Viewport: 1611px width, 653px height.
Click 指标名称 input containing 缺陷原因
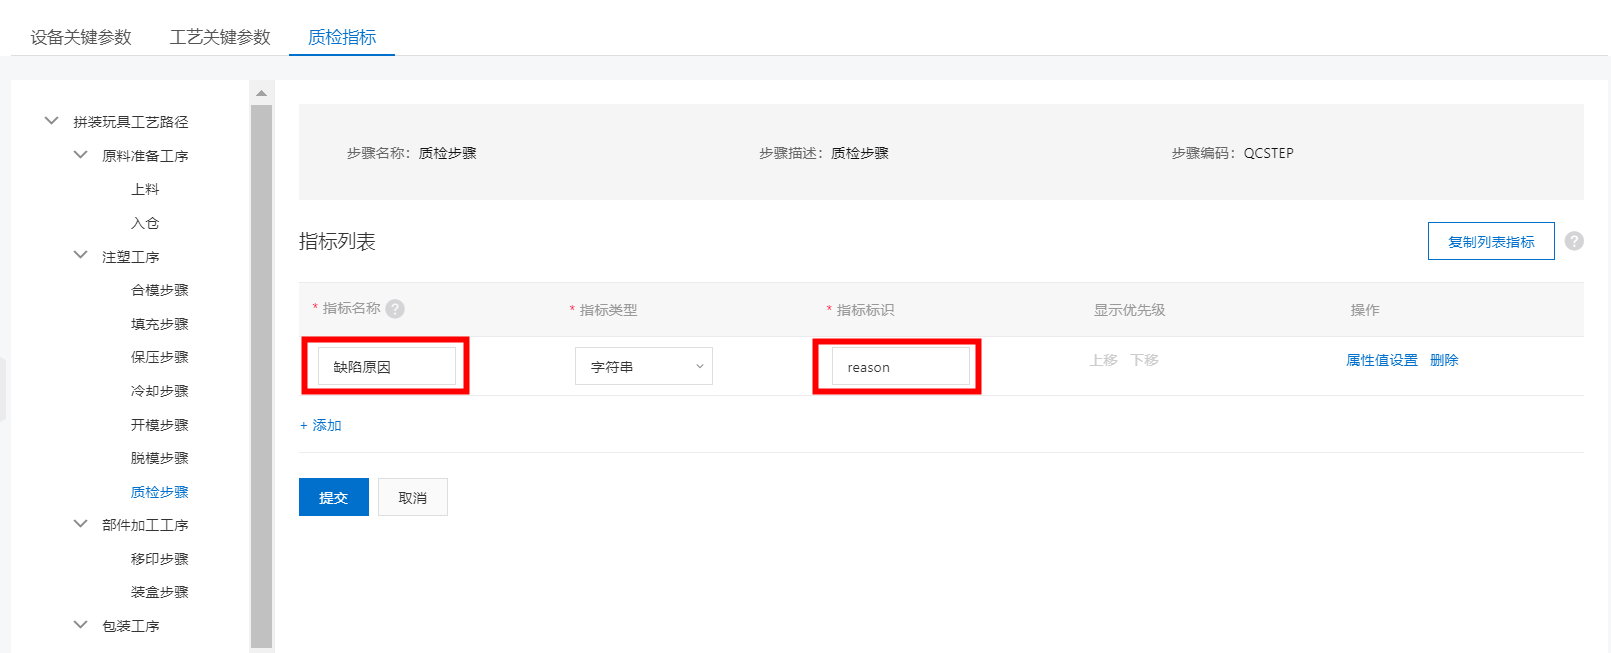pos(387,366)
